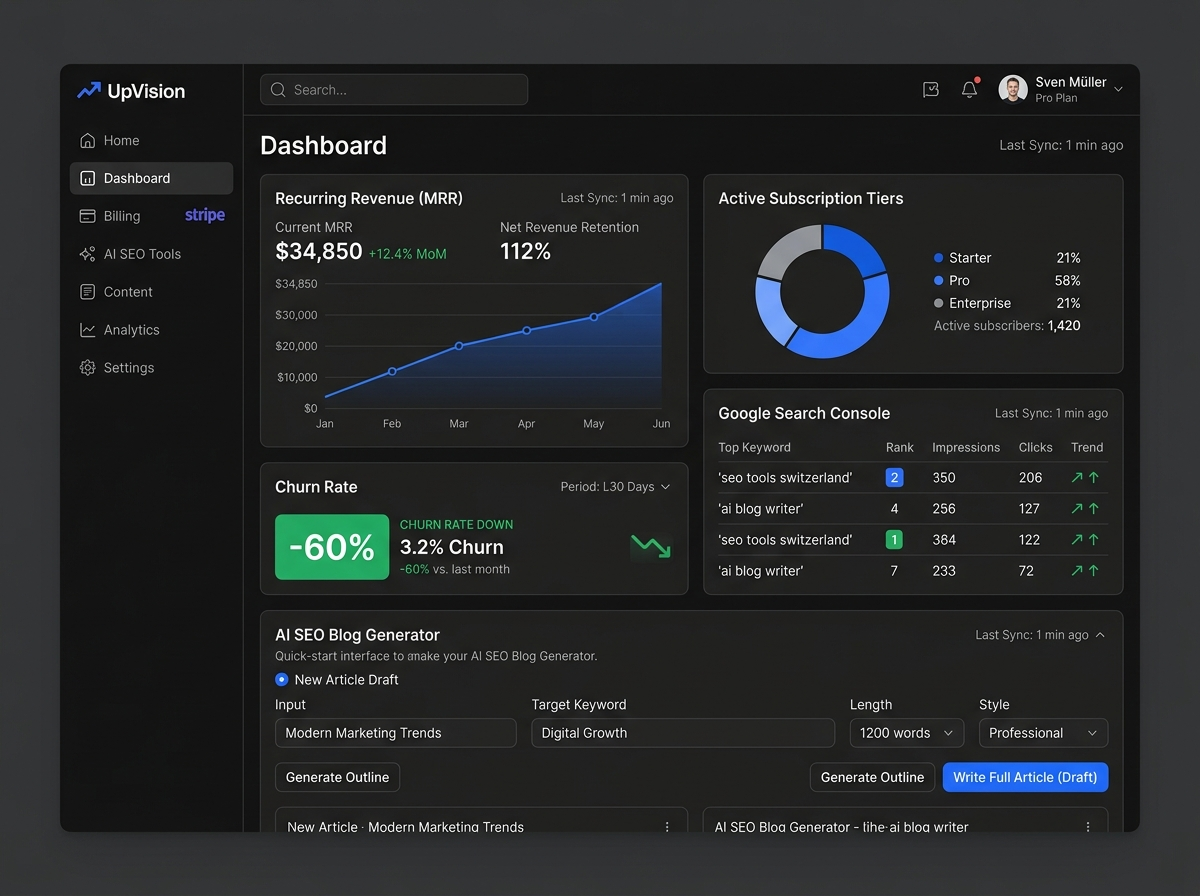Click the search magnifier icon
Screen dimensions: 1200x896
point(278,90)
